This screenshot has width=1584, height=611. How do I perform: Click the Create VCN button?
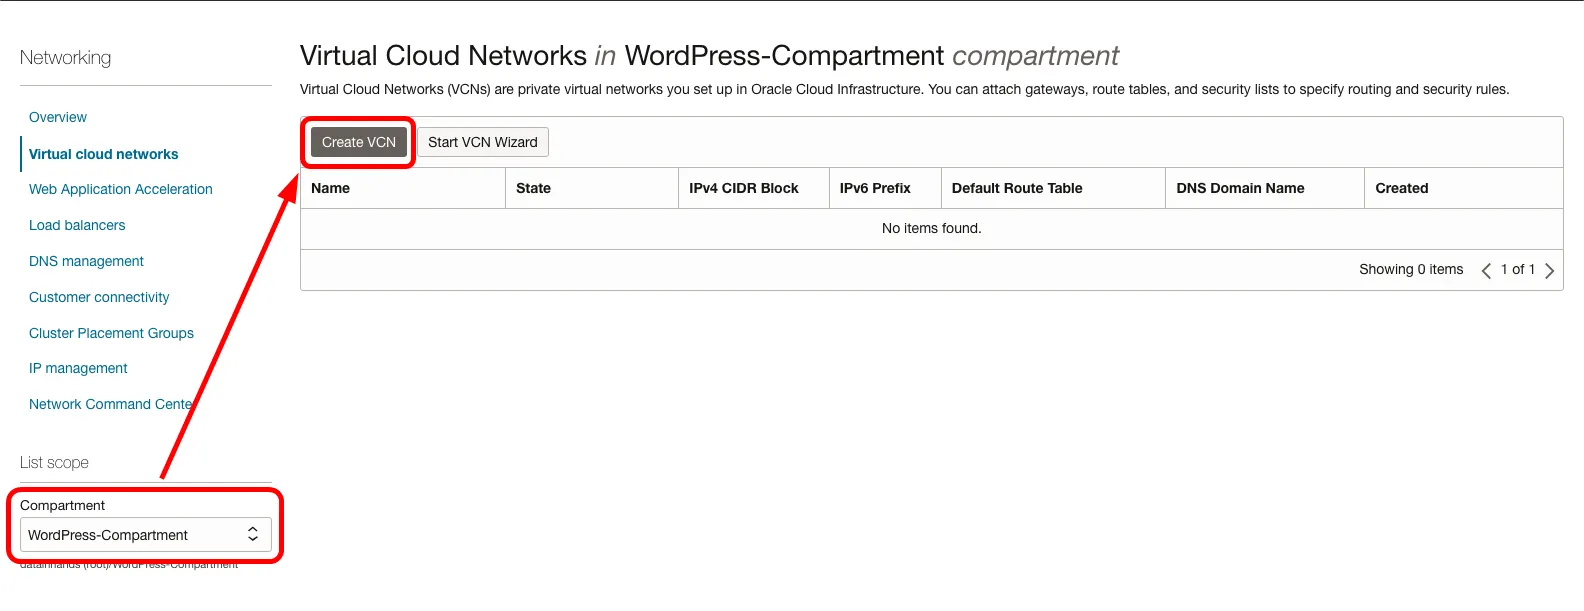click(x=358, y=142)
